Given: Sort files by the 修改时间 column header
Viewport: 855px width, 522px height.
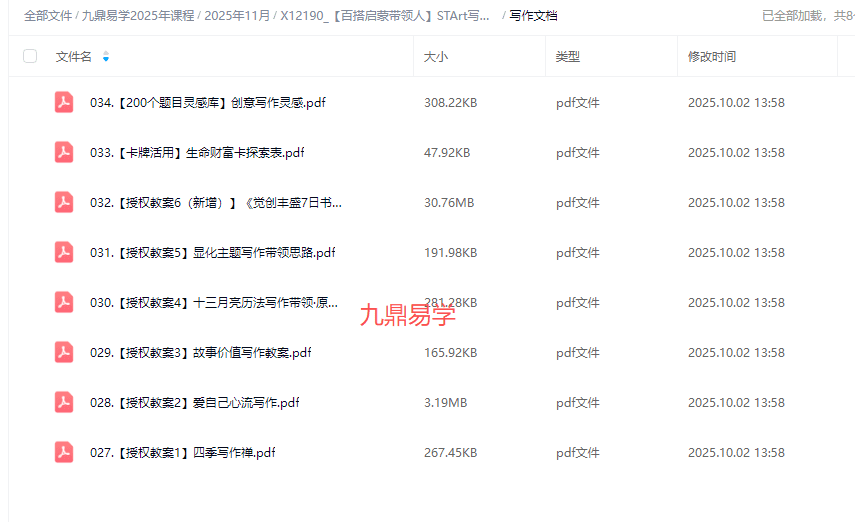Looking at the screenshot, I should coord(711,57).
